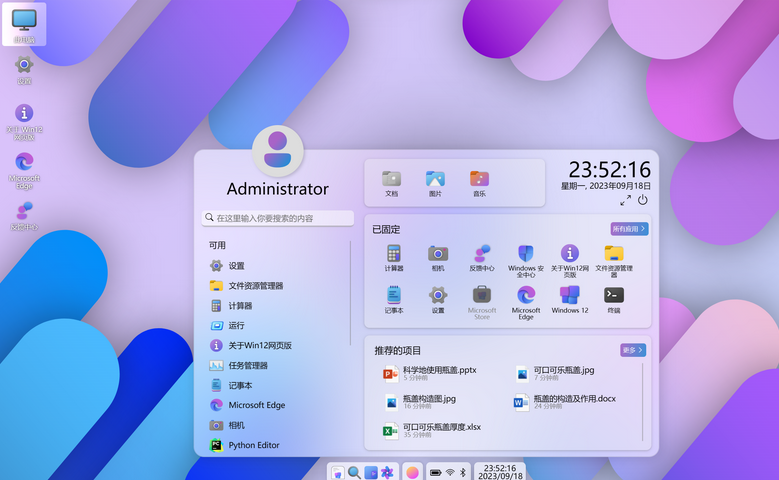The height and width of the screenshot is (480, 779).
Task: Open pinned Windows 12 tile
Action: click(x=570, y=300)
